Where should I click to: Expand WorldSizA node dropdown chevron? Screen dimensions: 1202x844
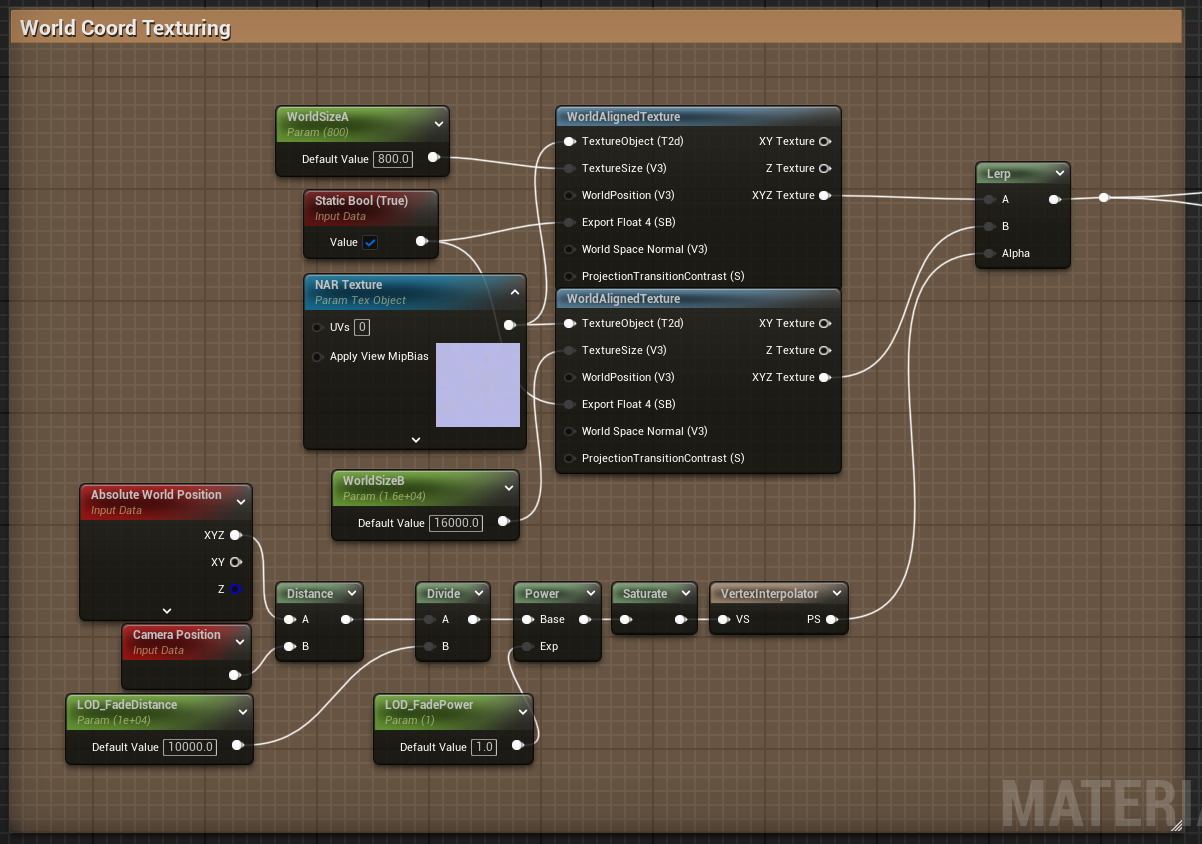438,124
